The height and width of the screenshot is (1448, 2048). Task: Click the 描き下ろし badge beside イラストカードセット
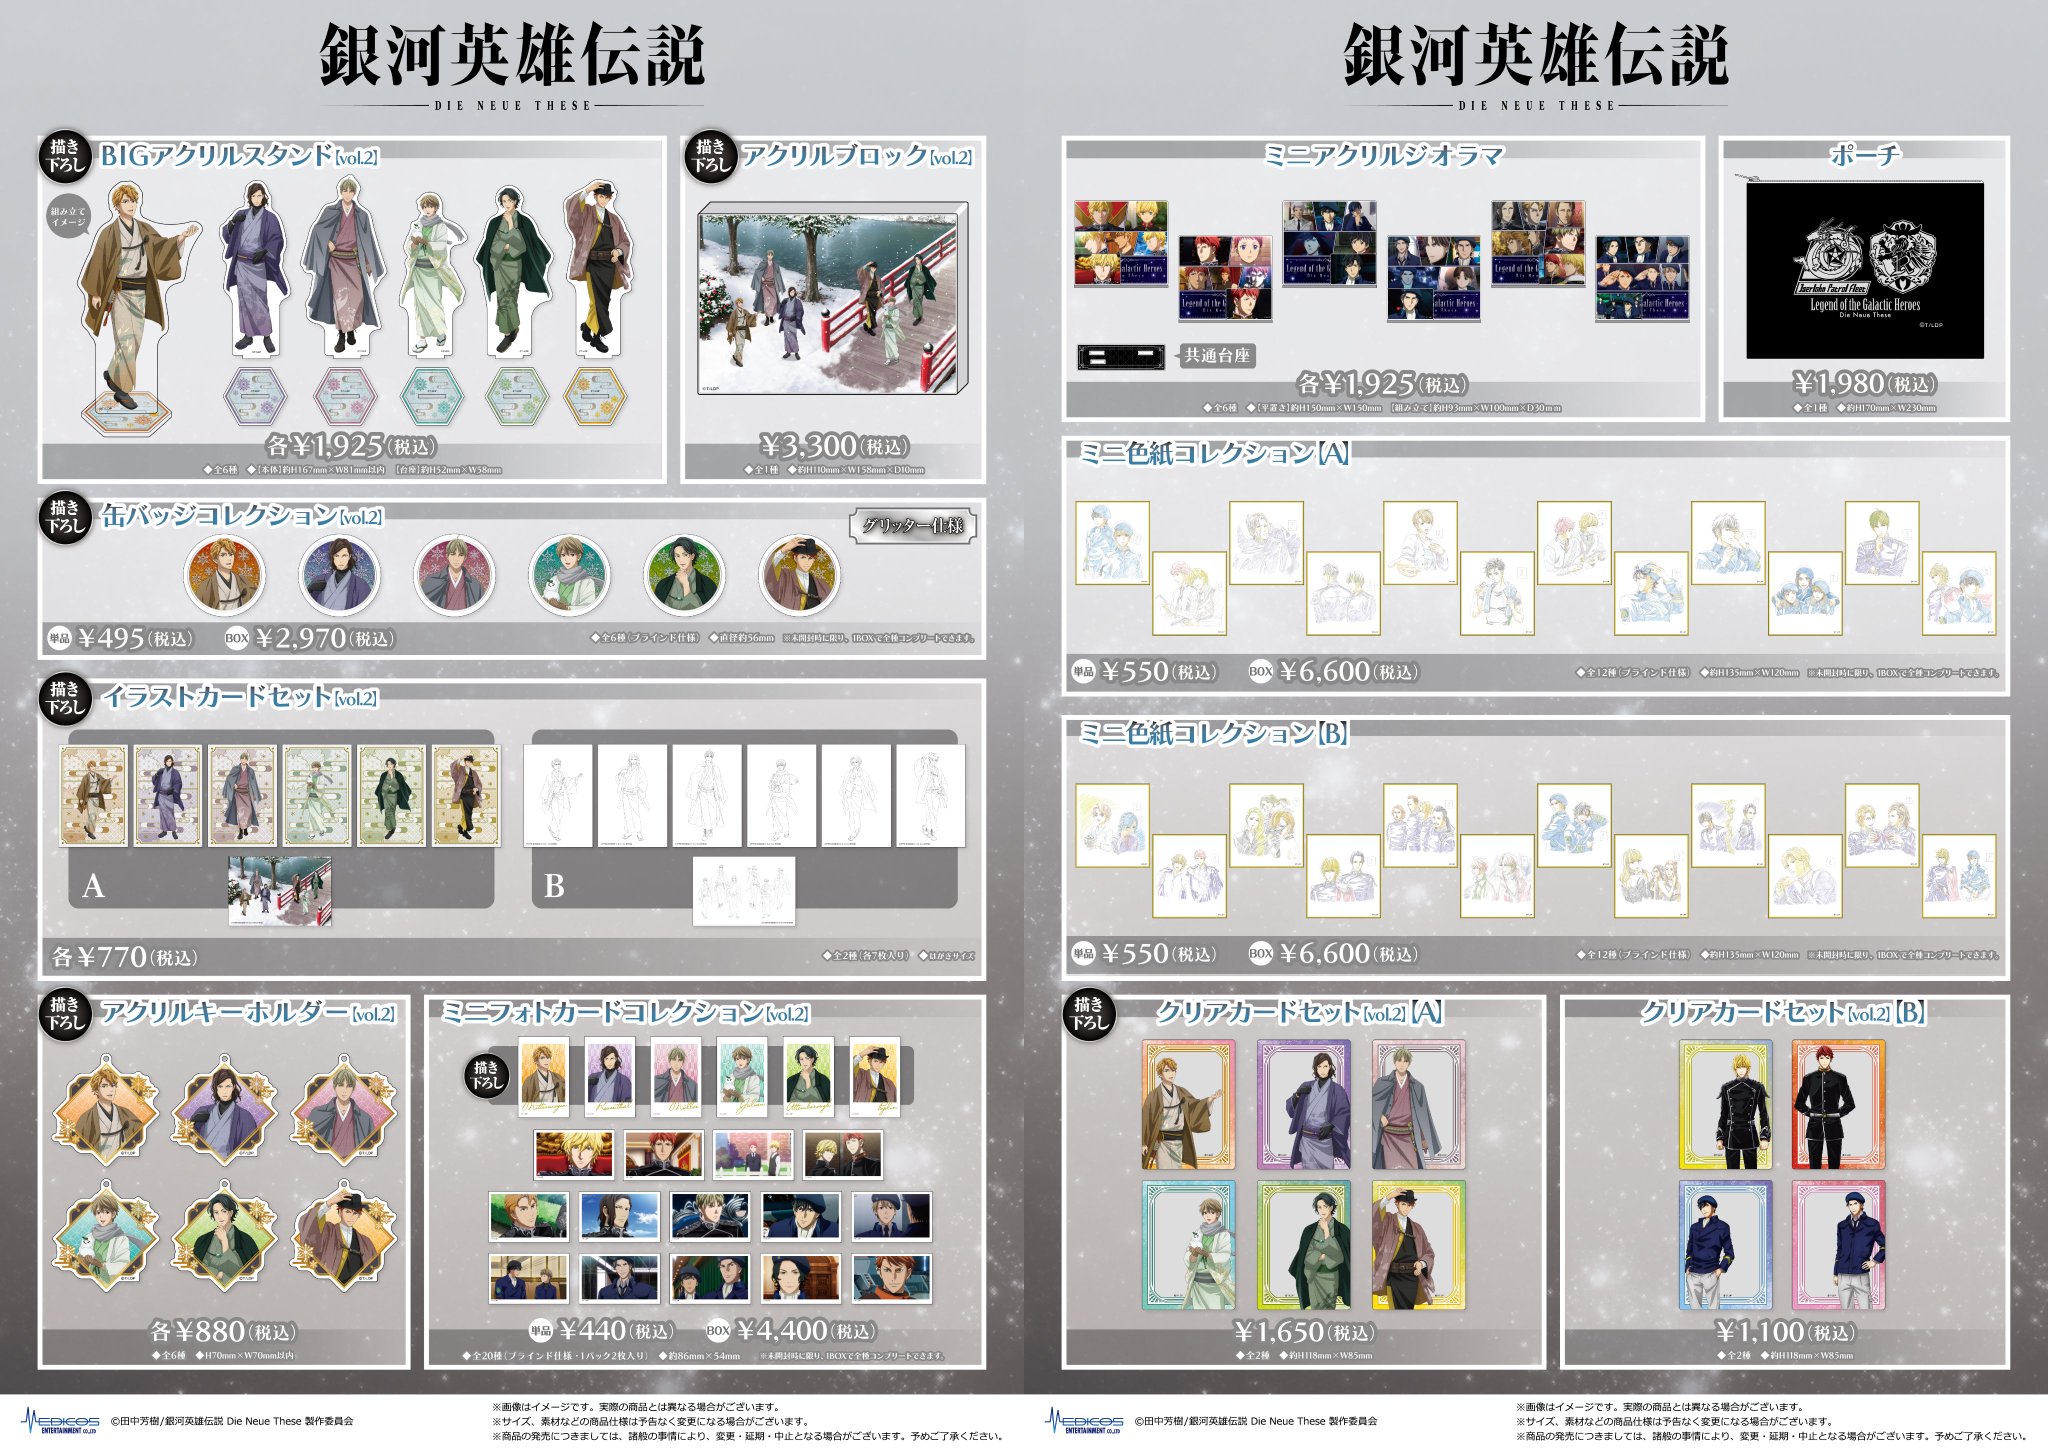coord(66,698)
